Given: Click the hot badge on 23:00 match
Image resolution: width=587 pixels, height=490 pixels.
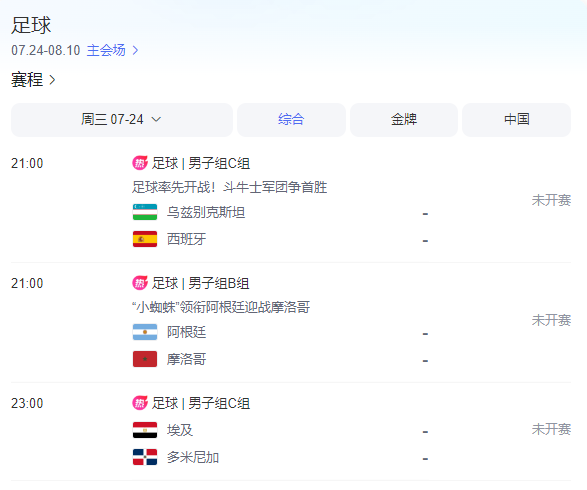Looking at the screenshot, I should click(140, 403).
